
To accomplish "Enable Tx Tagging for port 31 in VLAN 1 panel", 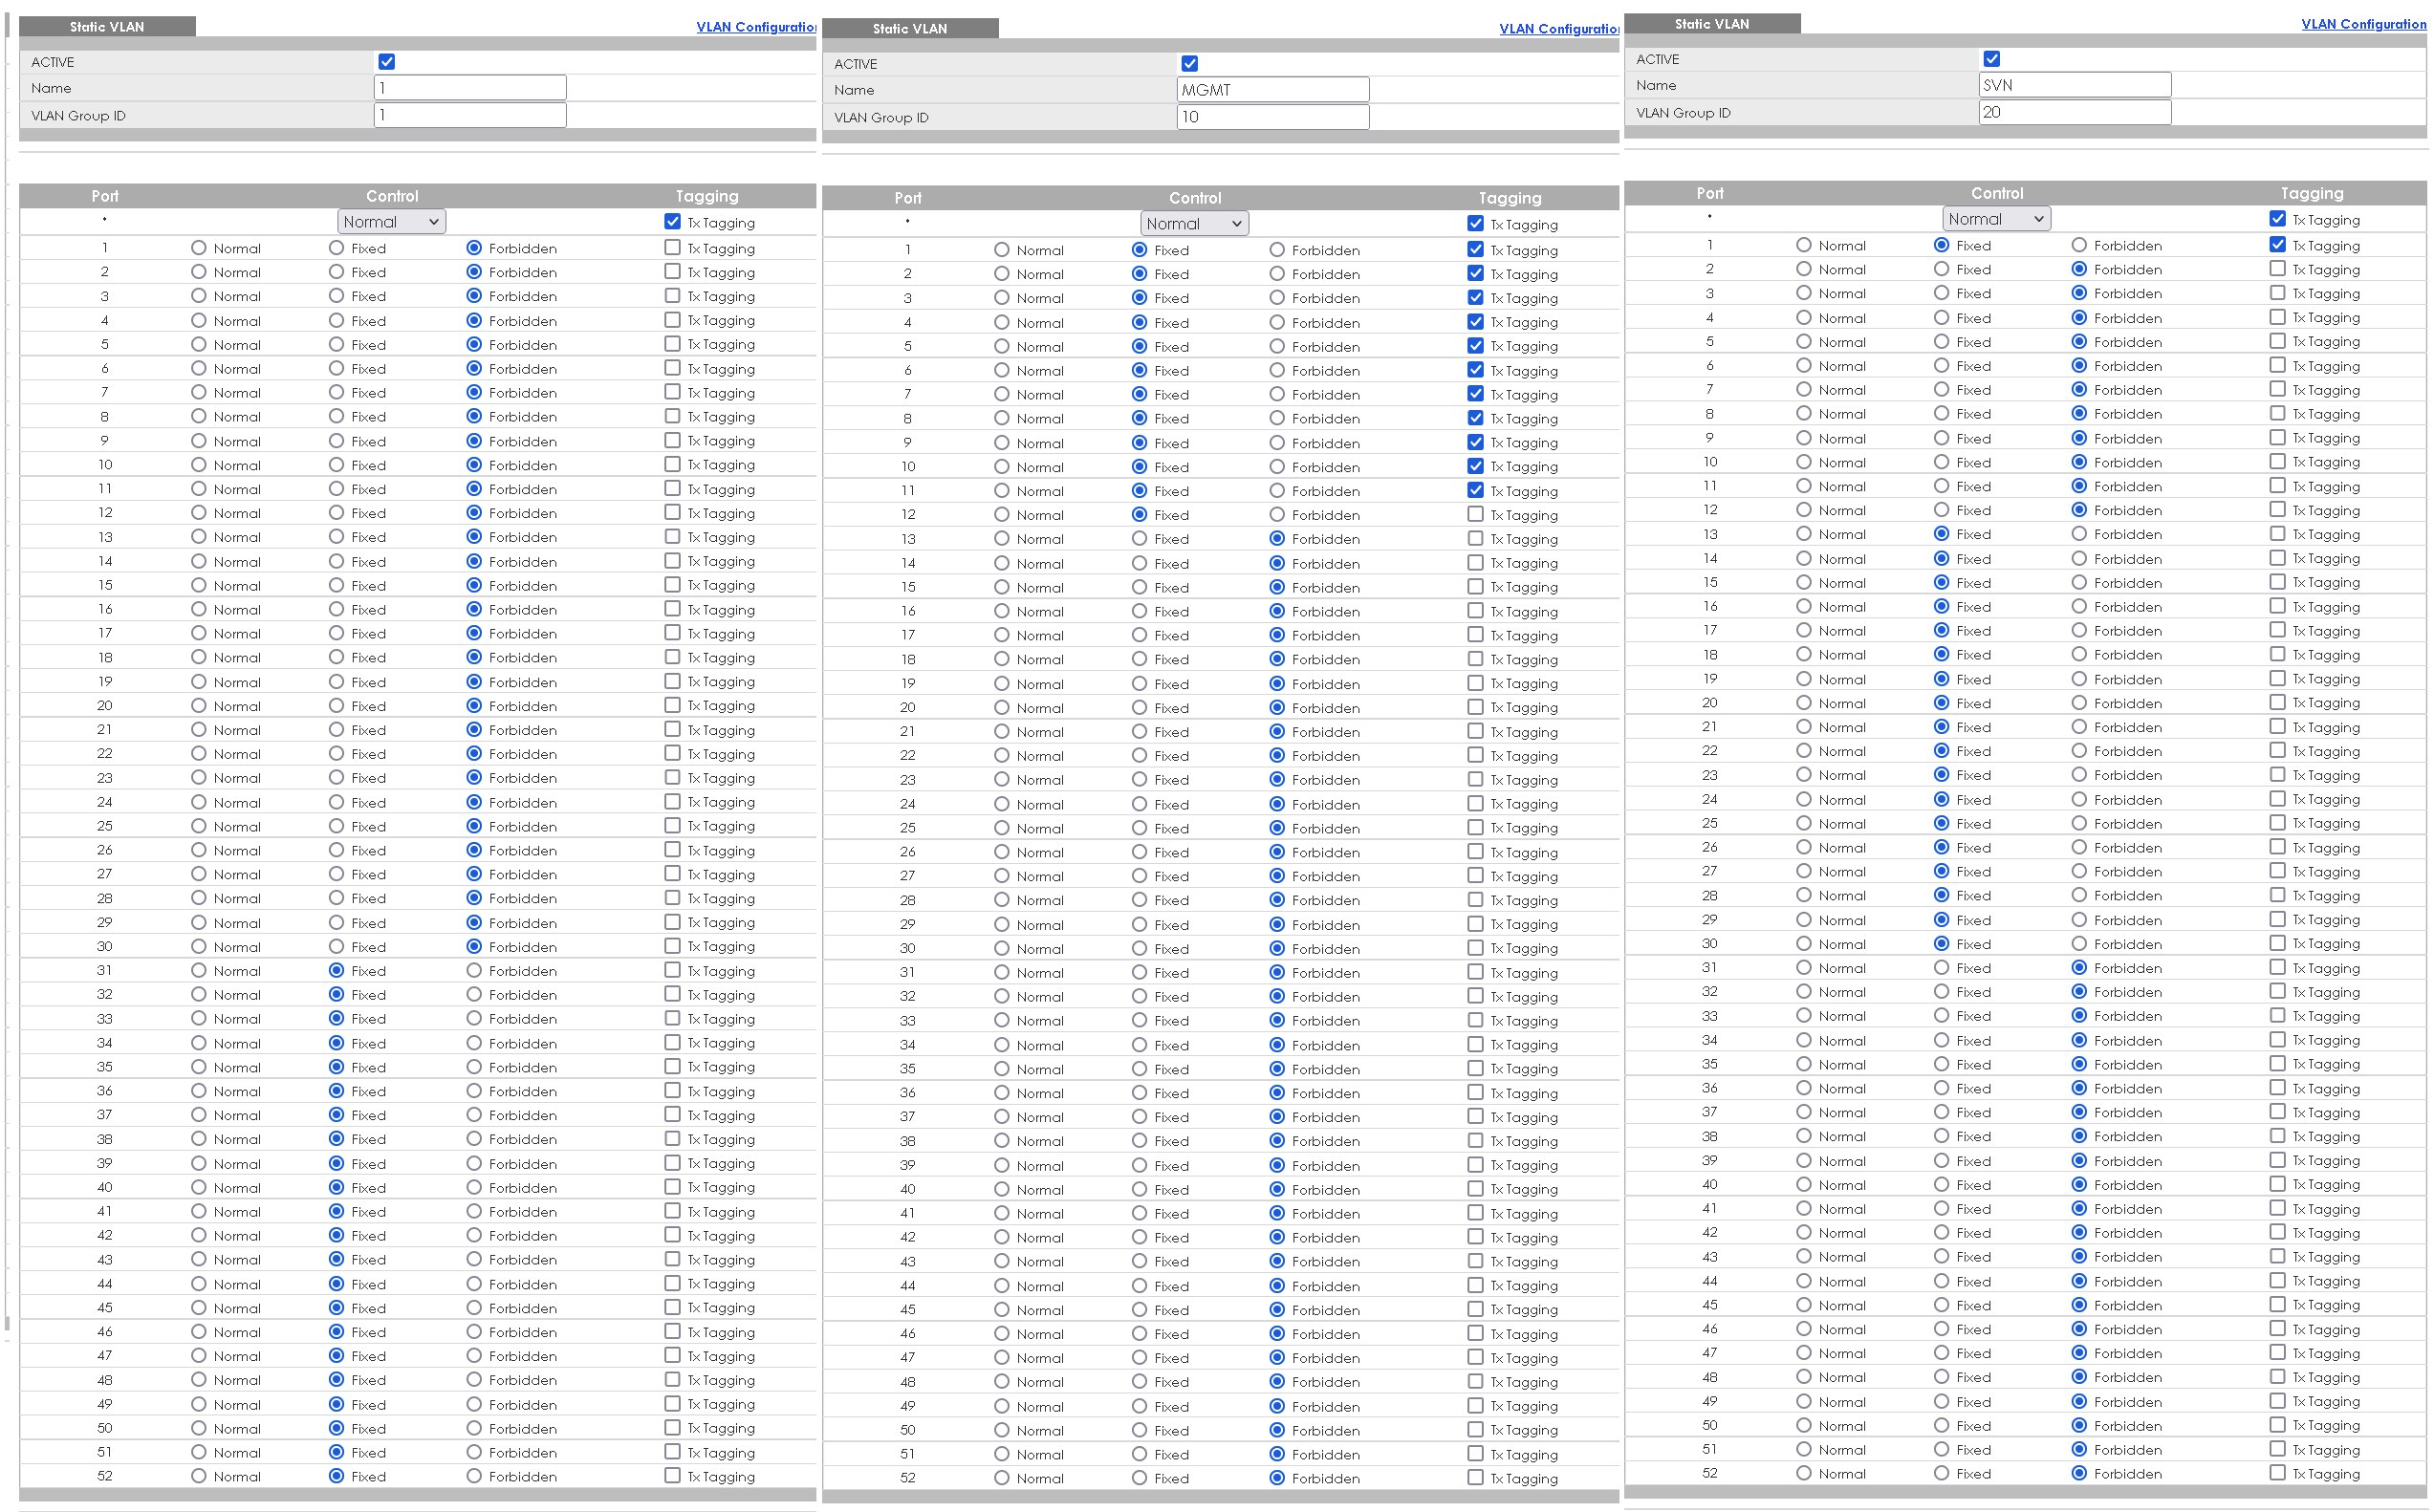I will tap(672, 970).
